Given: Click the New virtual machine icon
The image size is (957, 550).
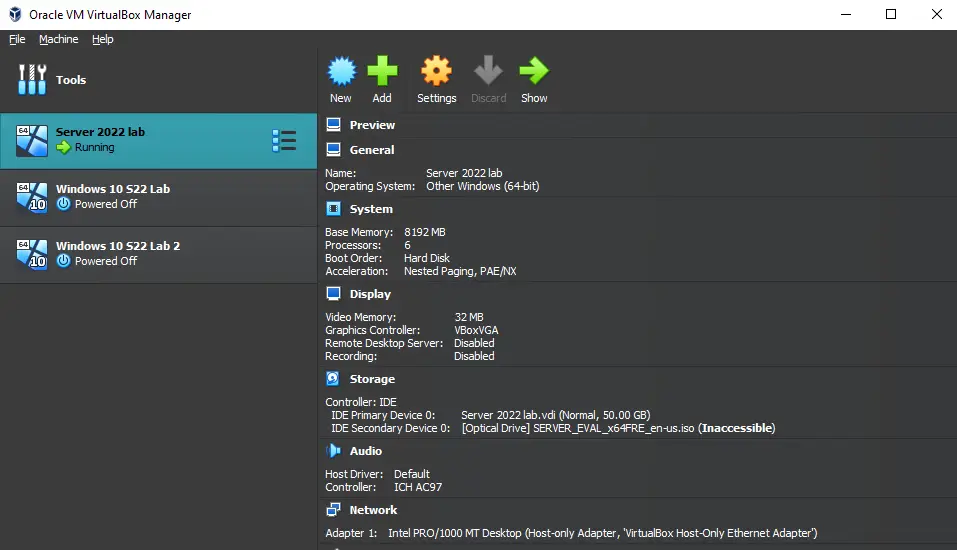Looking at the screenshot, I should pos(341,72).
